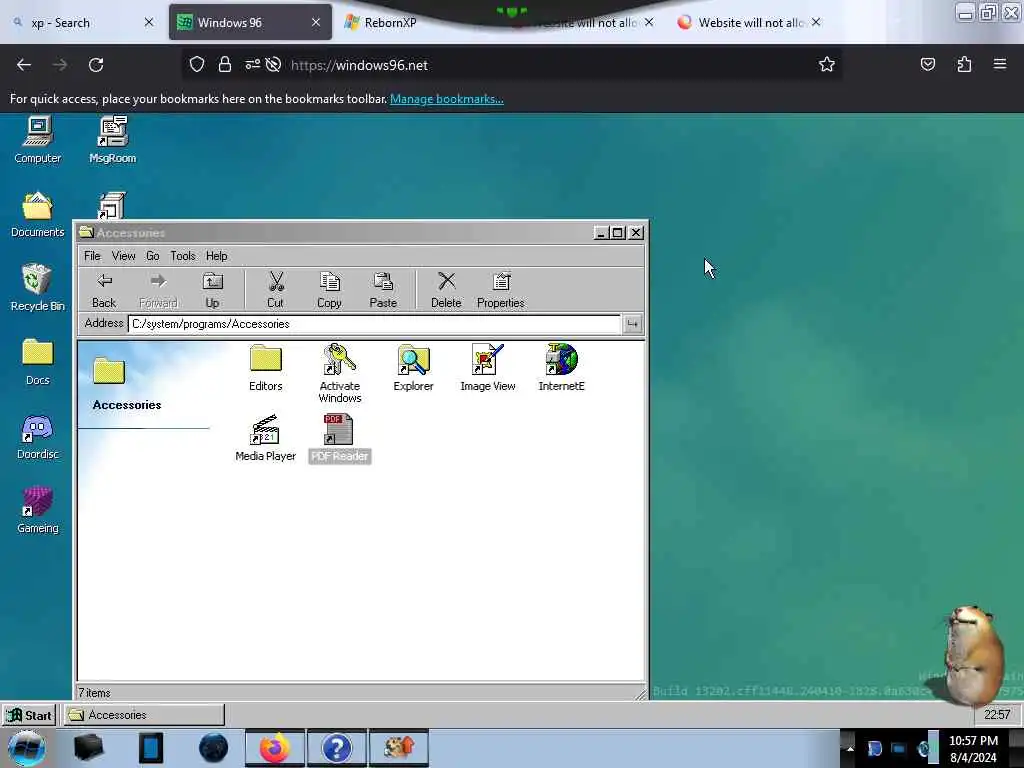Open the Image View shortcut
The height and width of the screenshot is (768, 1024).
pyautogui.click(x=487, y=368)
